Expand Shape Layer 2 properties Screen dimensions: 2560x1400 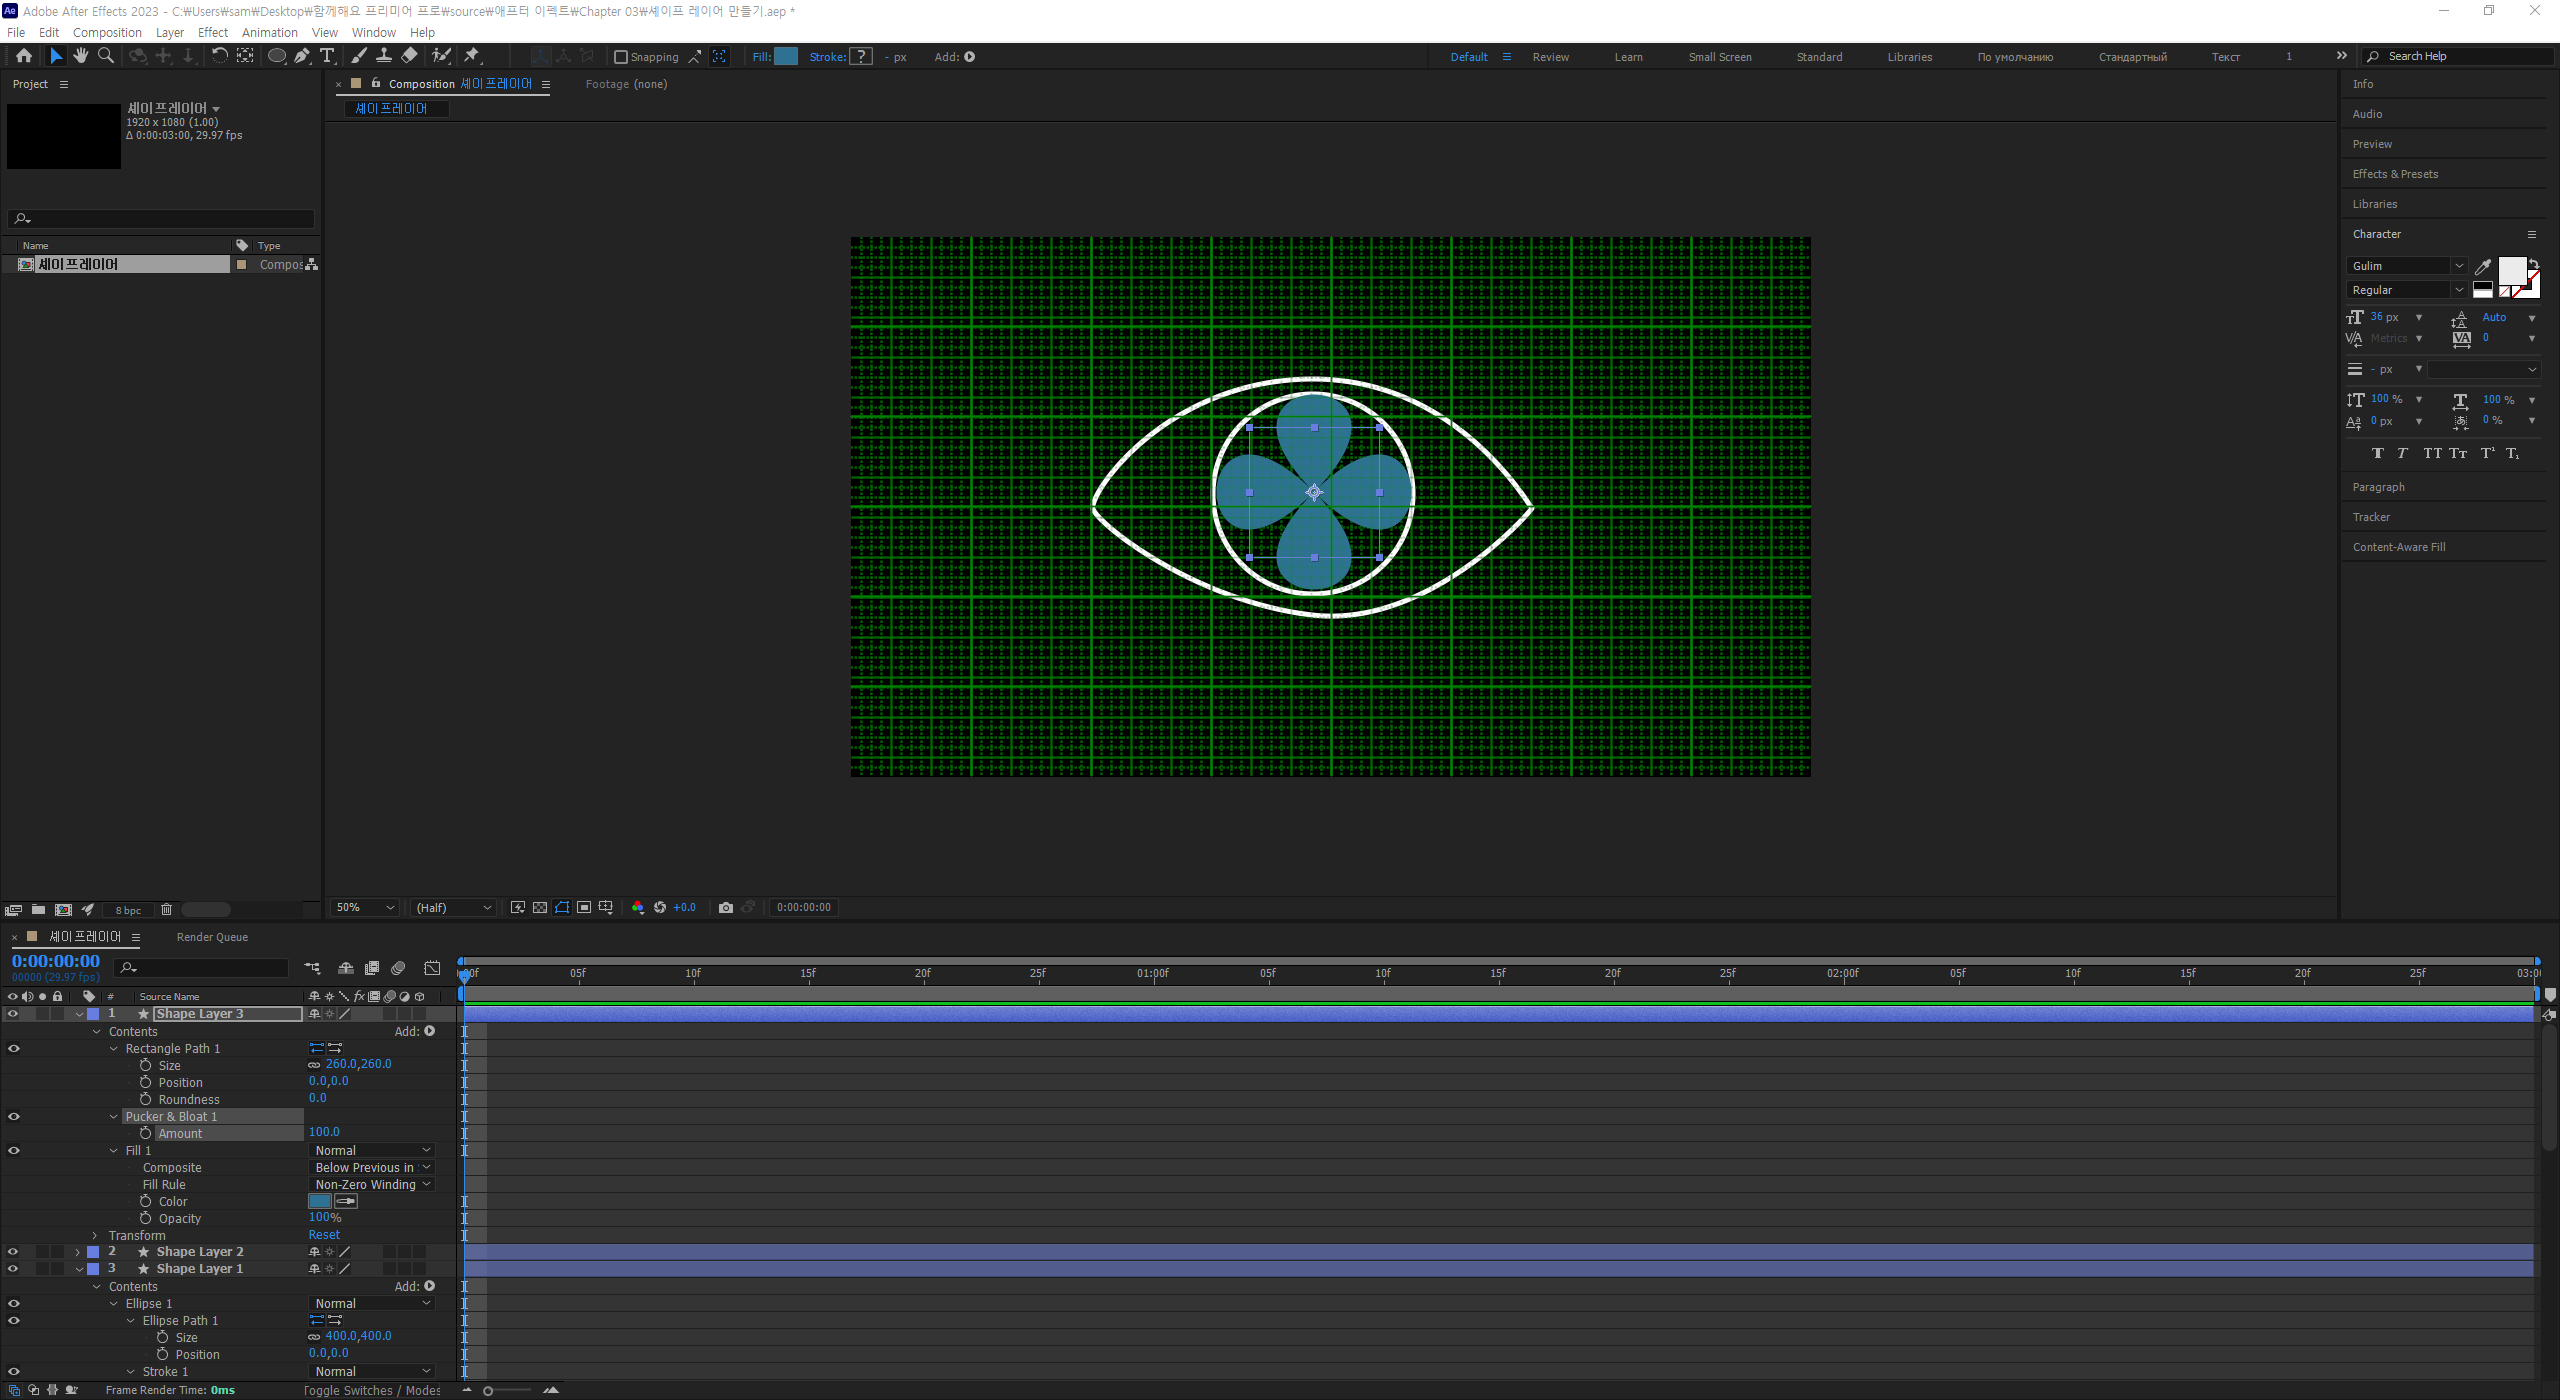(78, 1252)
